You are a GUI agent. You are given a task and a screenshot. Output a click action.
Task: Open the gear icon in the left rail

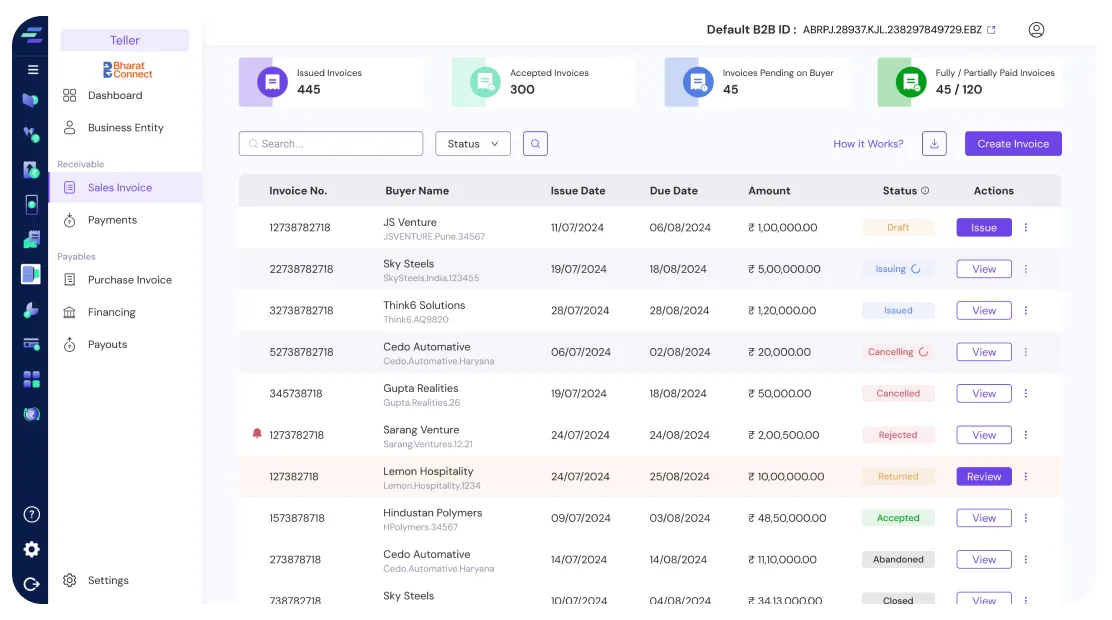click(32, 549)
